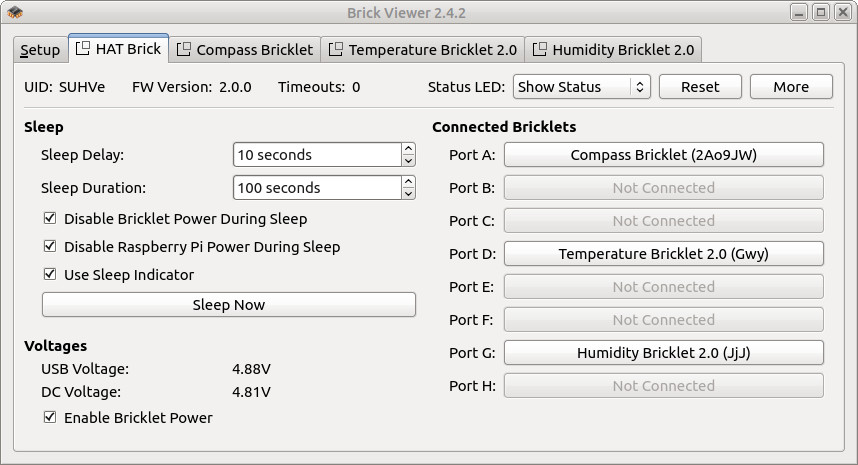Click detach icon on Humidity Bricklet 2.0 tab
Image resolution: width=858 pixels, height=465 pixels.
(x=540, y=49)
